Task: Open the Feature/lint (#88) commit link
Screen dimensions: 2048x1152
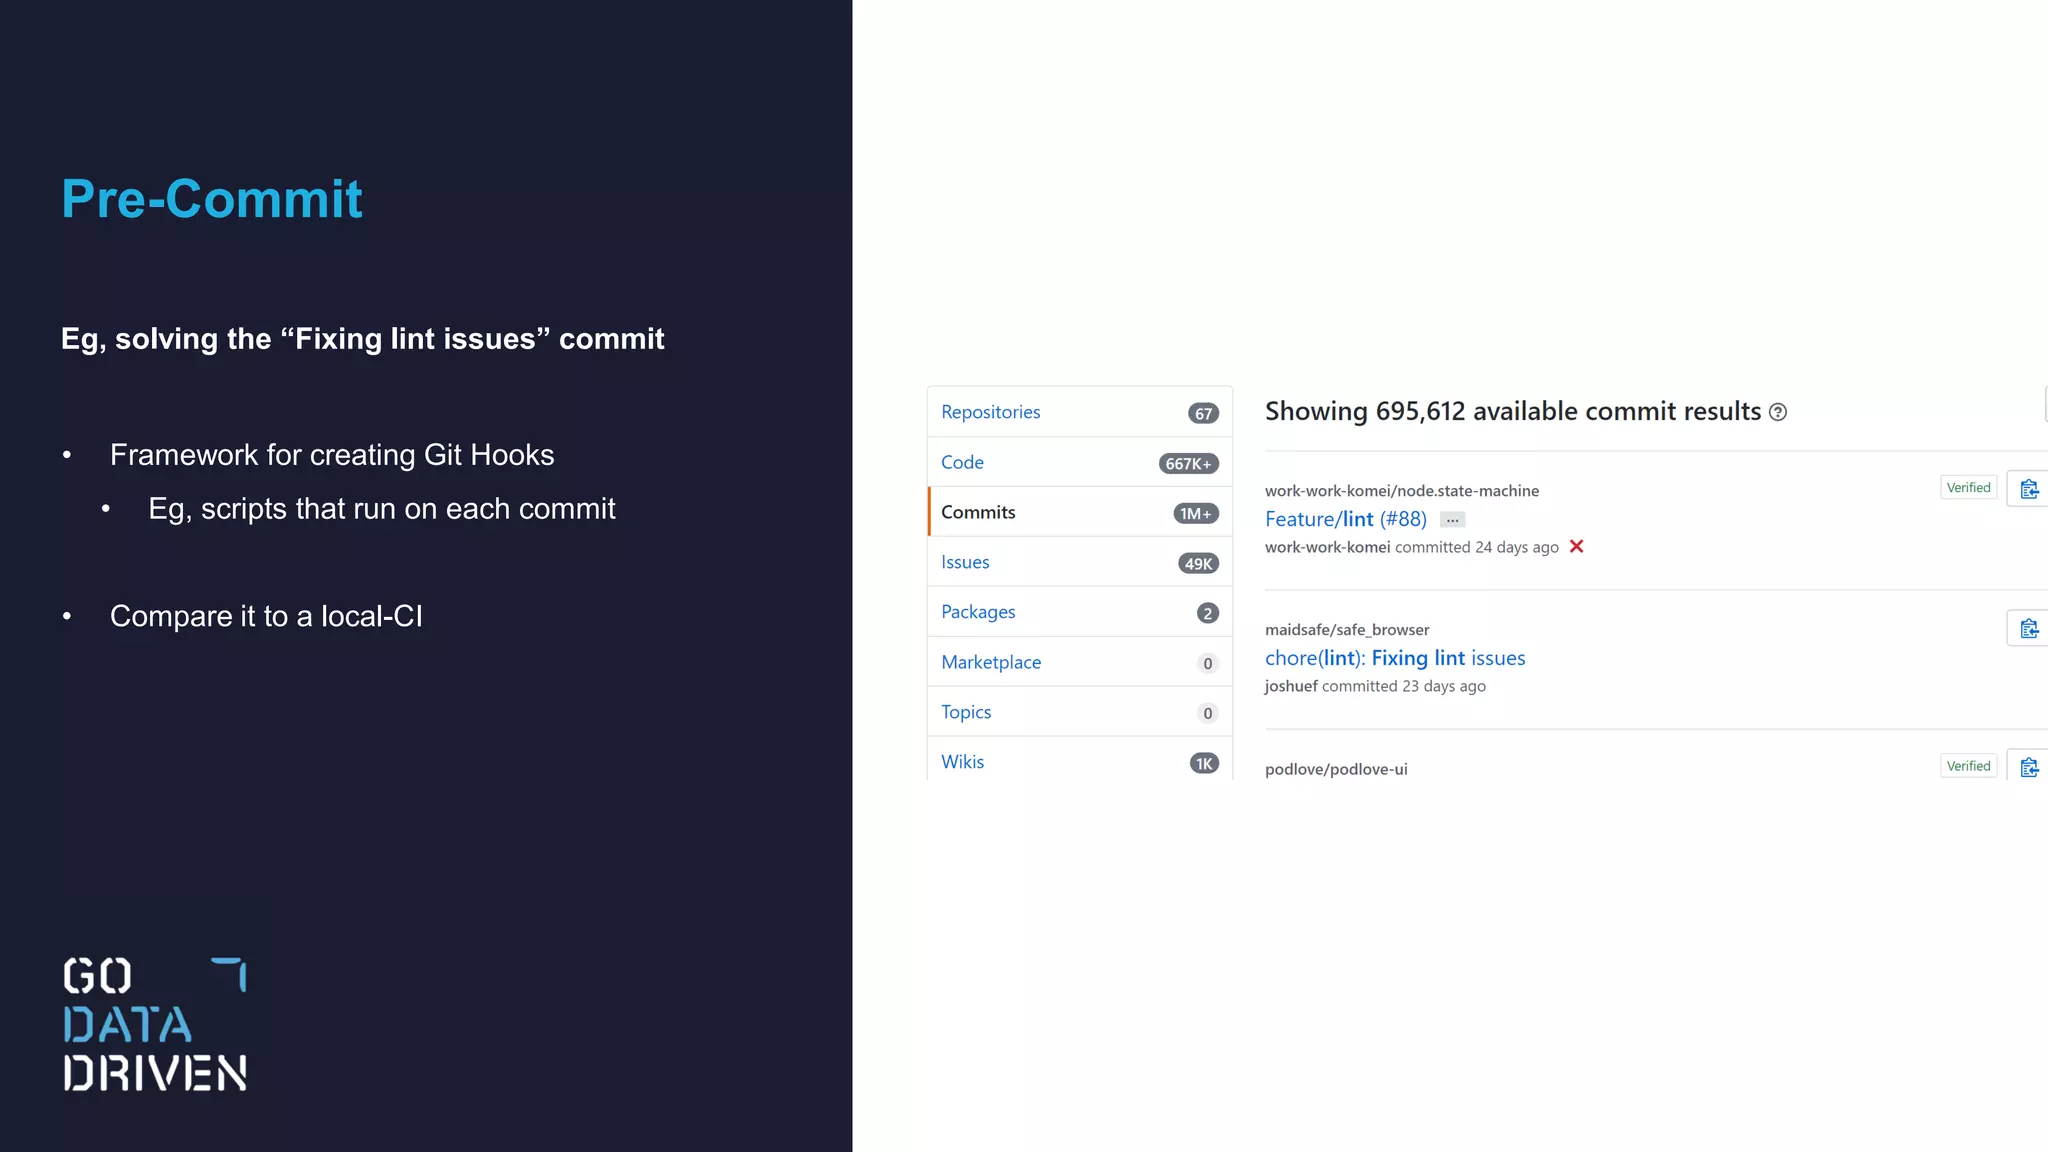Action: click(x=1345, y=519)
